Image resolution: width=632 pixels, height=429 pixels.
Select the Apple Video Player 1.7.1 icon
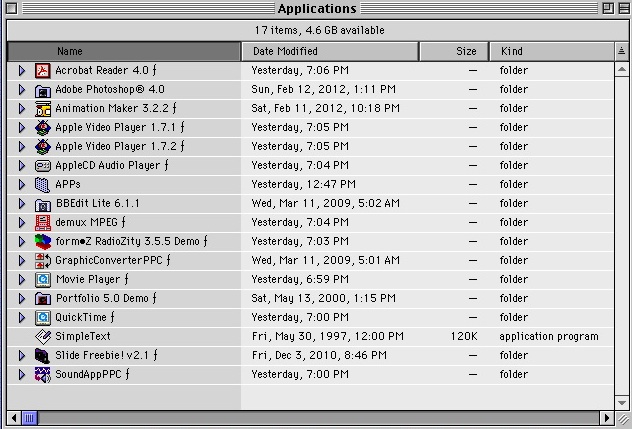coord(42,128)
